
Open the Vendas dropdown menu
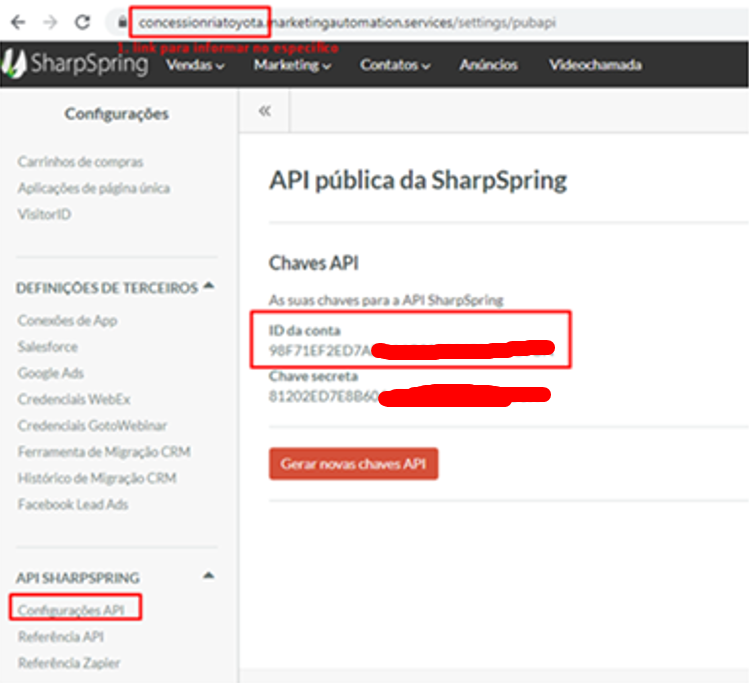coord(195,65)
